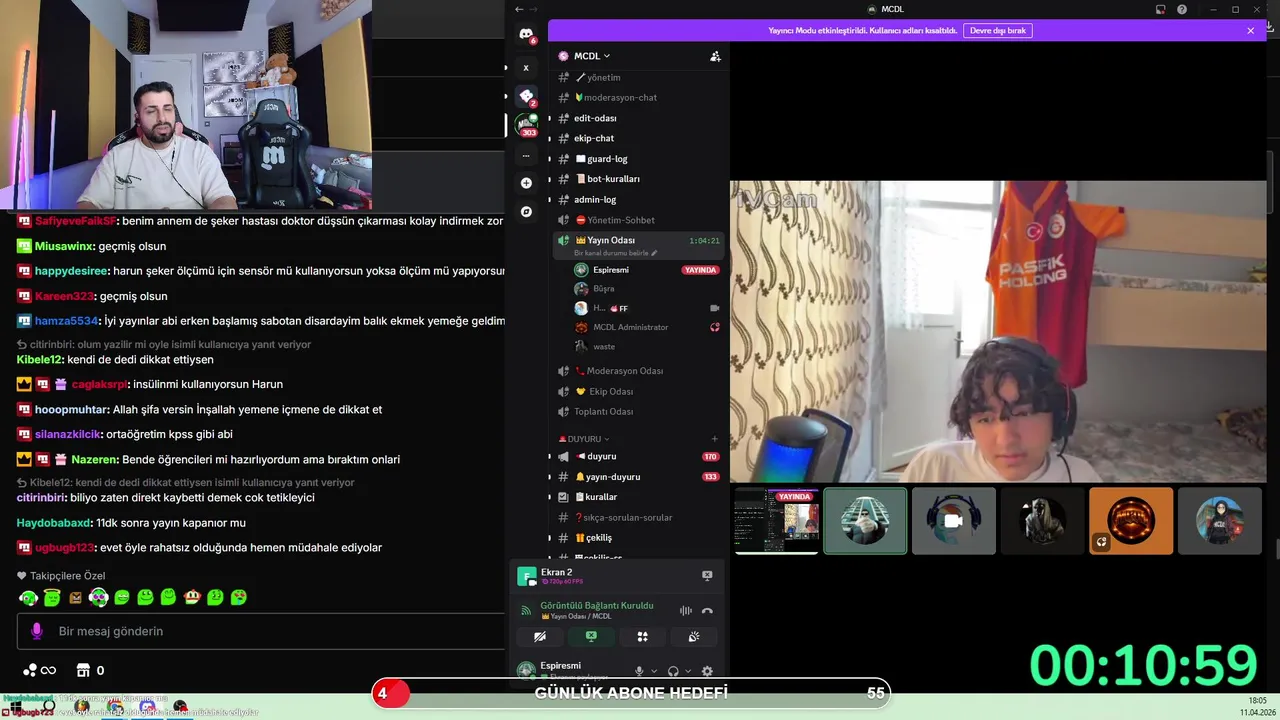This screenshot has width=1280, height=720.
Task: Select the MCDL server icon with 303 badge
Action: click(x=526, y=125)
